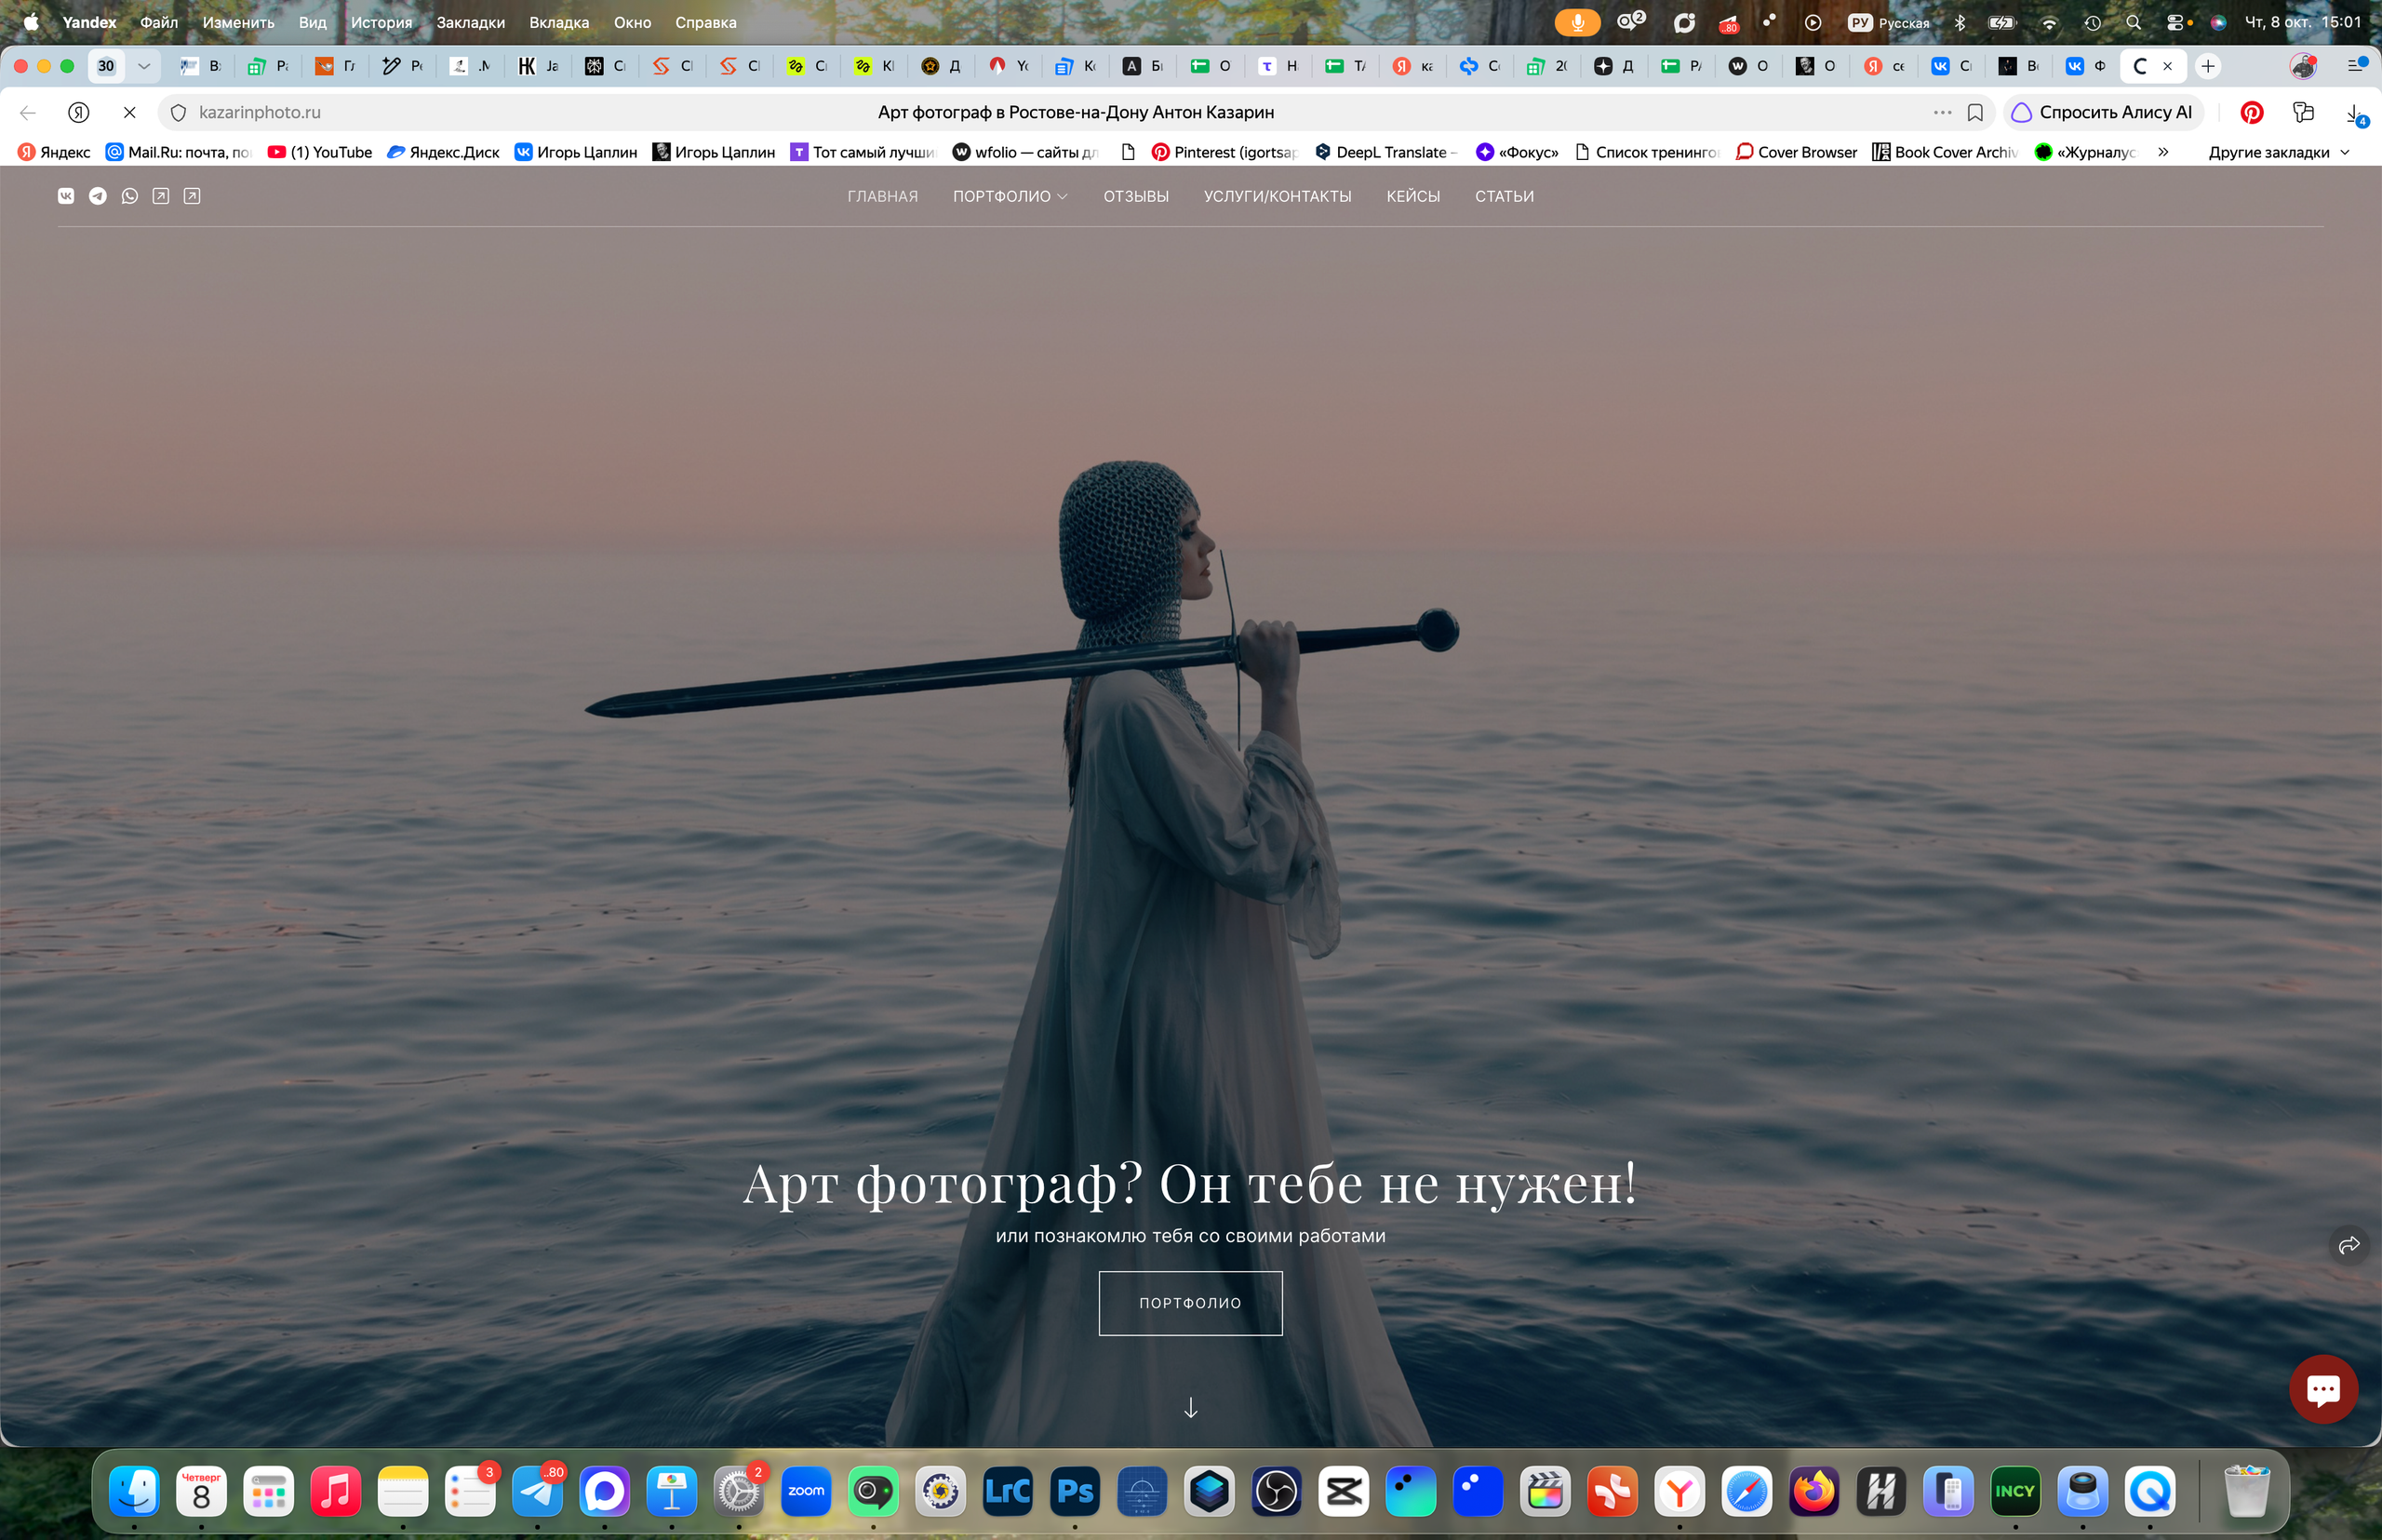
Task: Open the three-dots page menu in address bar
Action: coord(1942,112)
